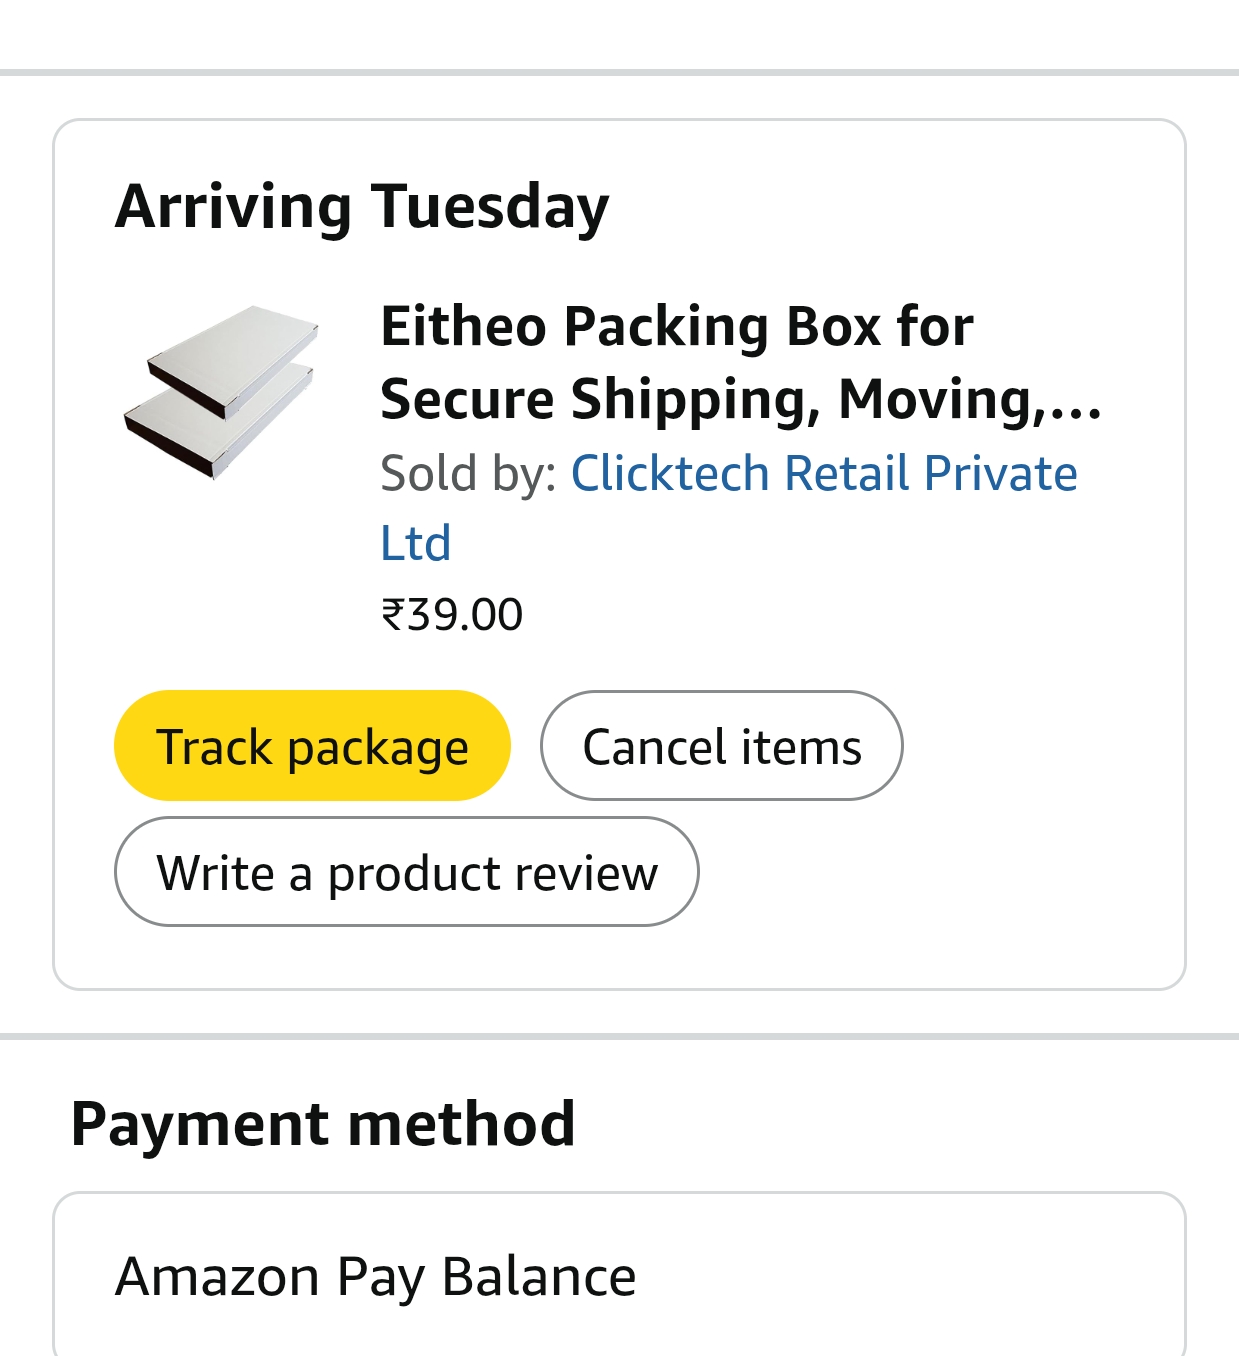Image resolution: width=1239 pixels, height=1356 pixels.
Task: Open the Eitheo Packing Box title
Action: pyautogui.click(x=676, y=326)
